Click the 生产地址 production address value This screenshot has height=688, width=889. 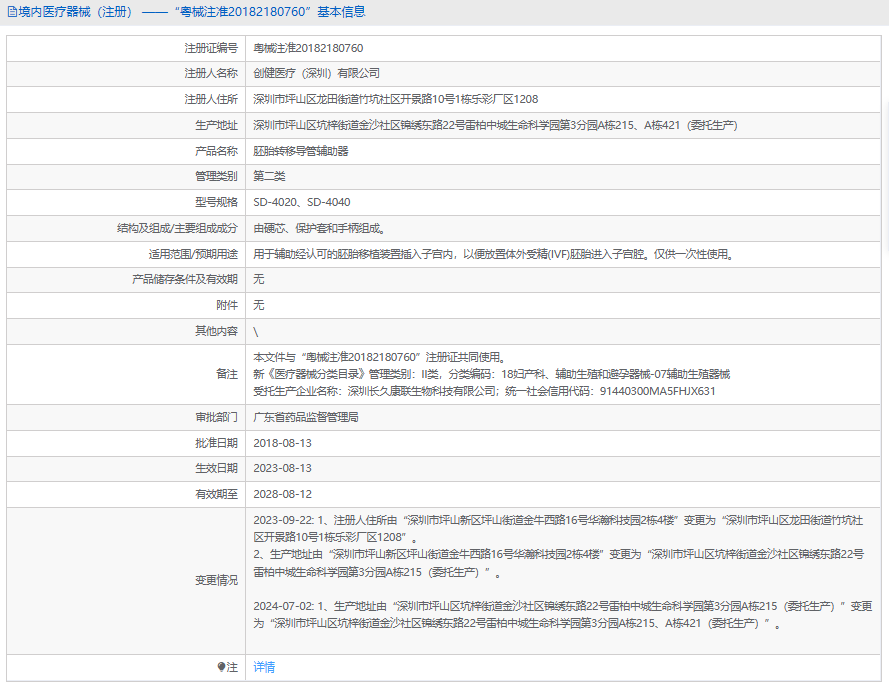(495, 125)
